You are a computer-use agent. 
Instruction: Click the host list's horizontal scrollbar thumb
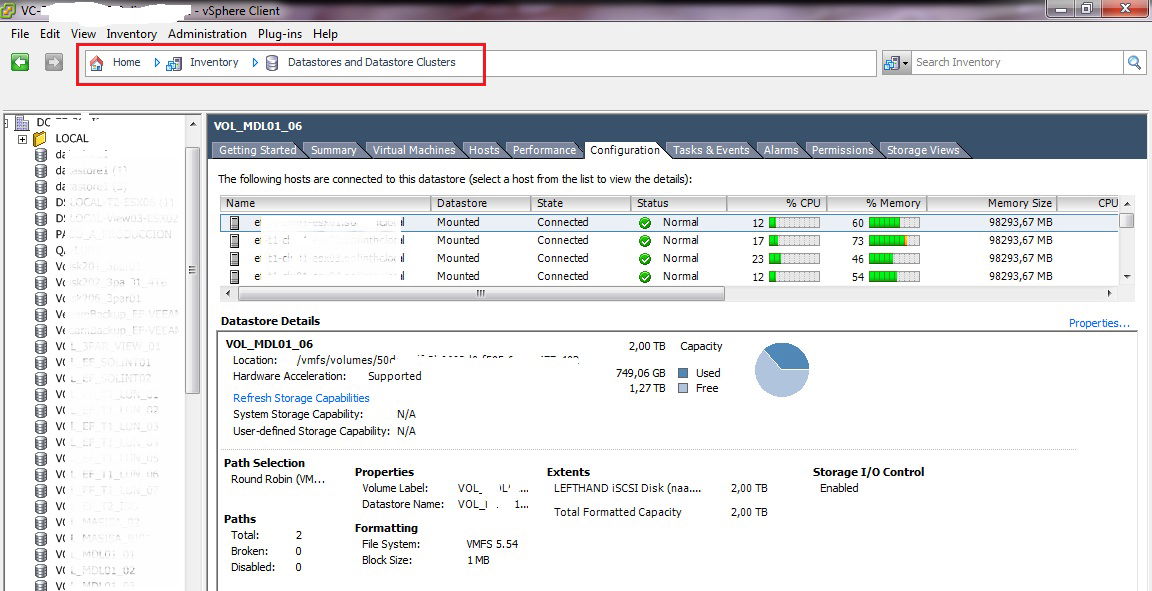coord(481,293)
